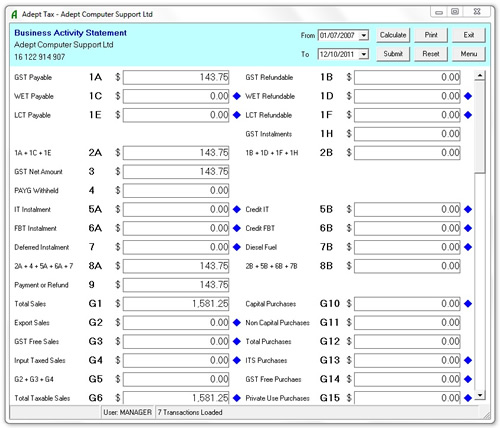Click the 7 Transactions Loaded status text
Screen dimensions: 500x428
click(190, 413)
